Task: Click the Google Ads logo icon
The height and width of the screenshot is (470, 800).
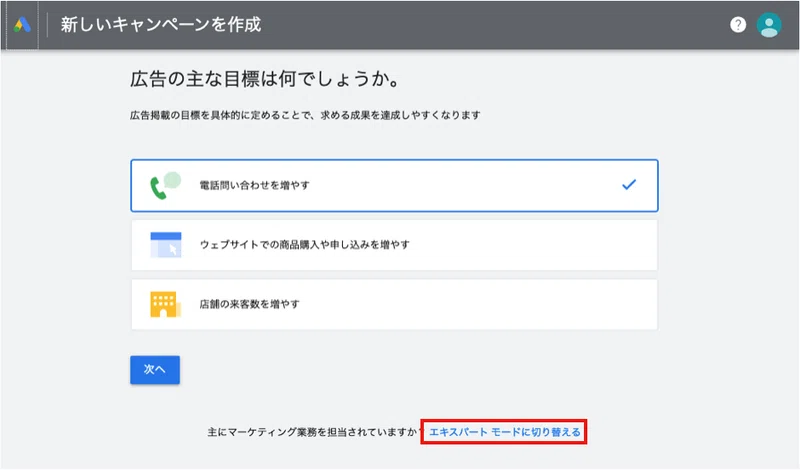Action: (x=22, y=24)
